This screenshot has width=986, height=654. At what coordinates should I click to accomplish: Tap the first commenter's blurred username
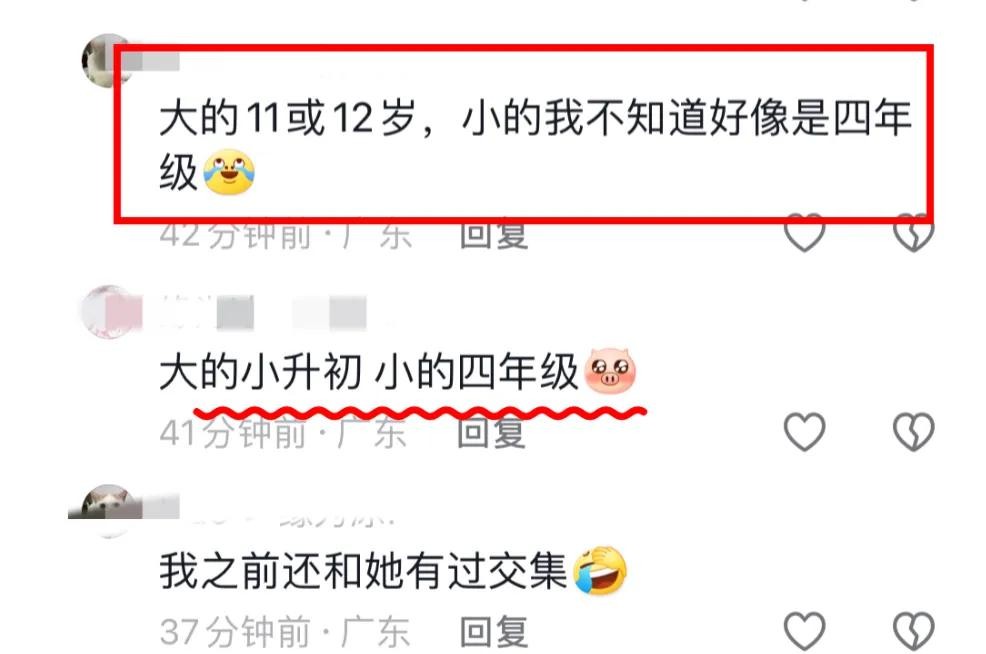point(150,61)
